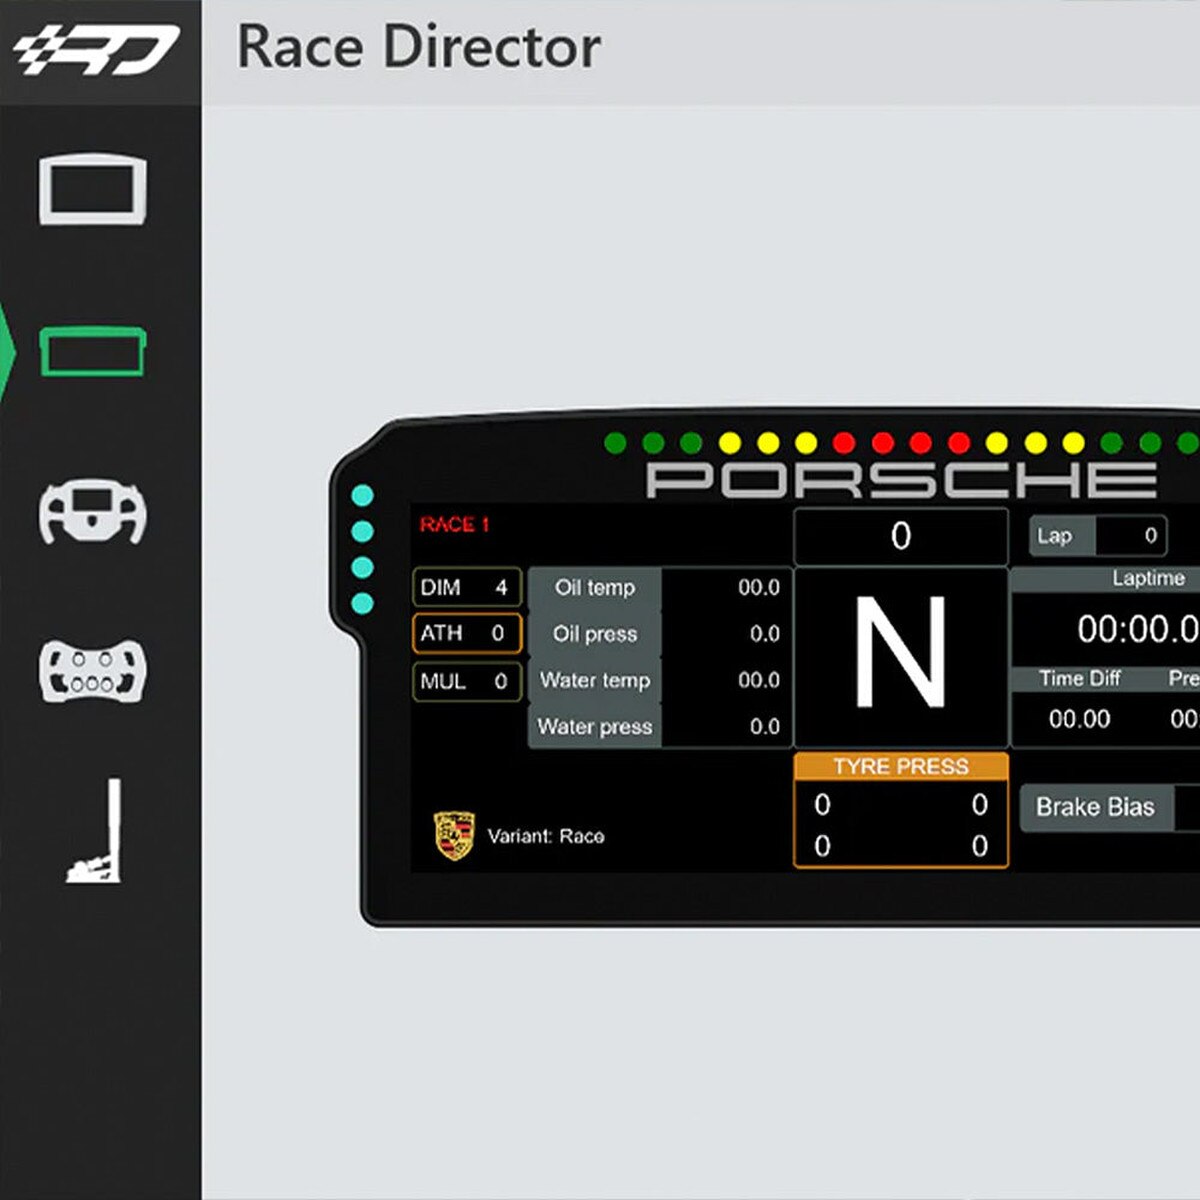
Task: Click the Oil temp label
Action: click(x=595, y=588)
